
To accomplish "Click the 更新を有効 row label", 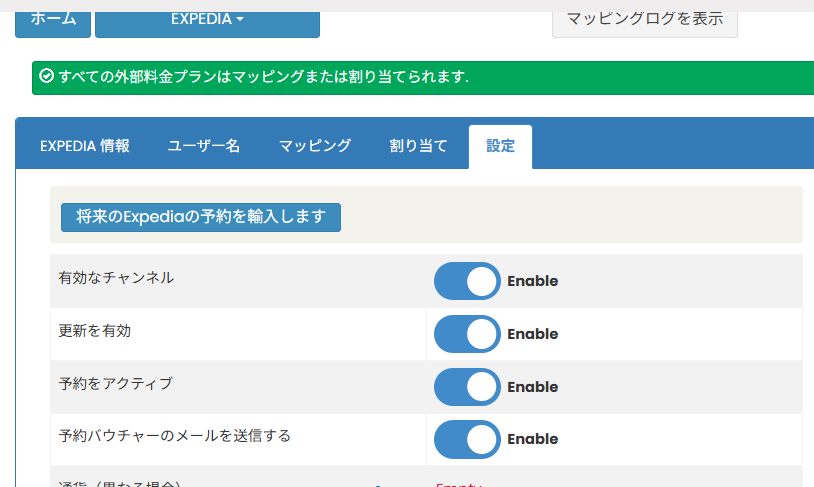I will pyautogui.click(x=95, y=331).
